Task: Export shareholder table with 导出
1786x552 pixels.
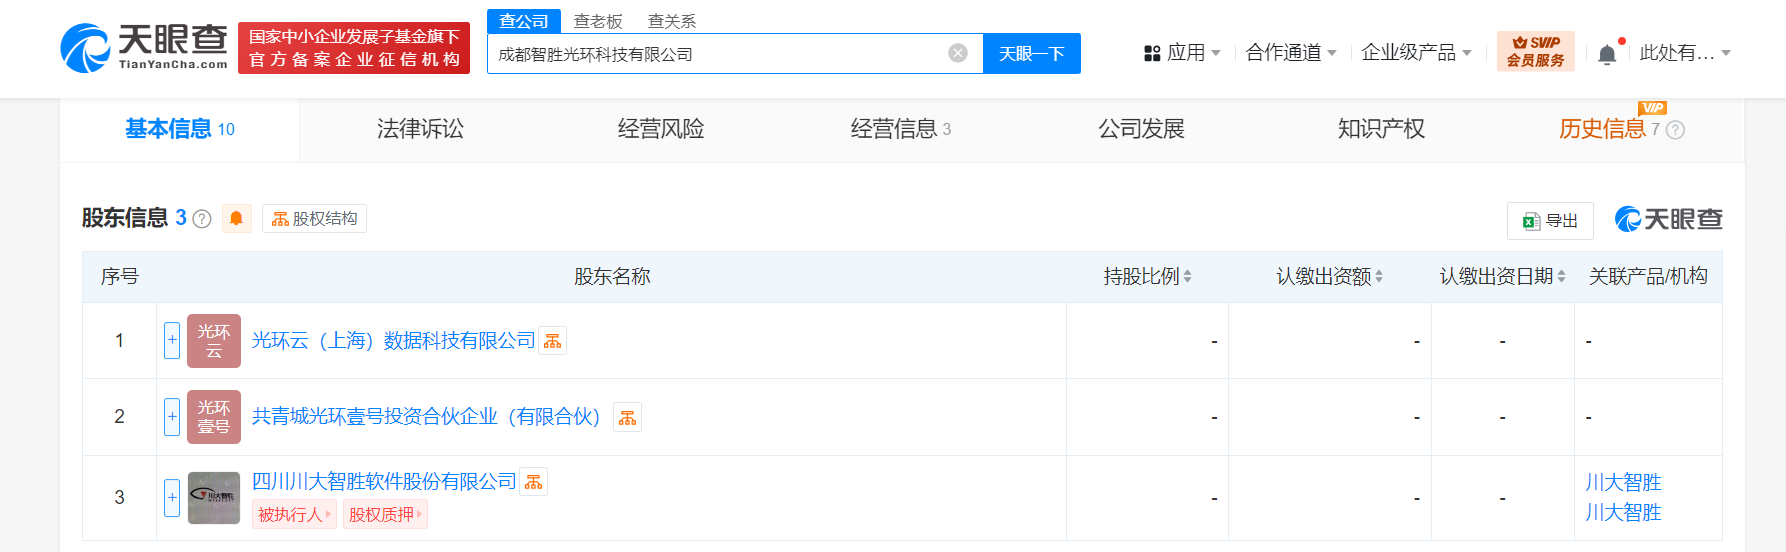Action: [x=1550, y=221]
